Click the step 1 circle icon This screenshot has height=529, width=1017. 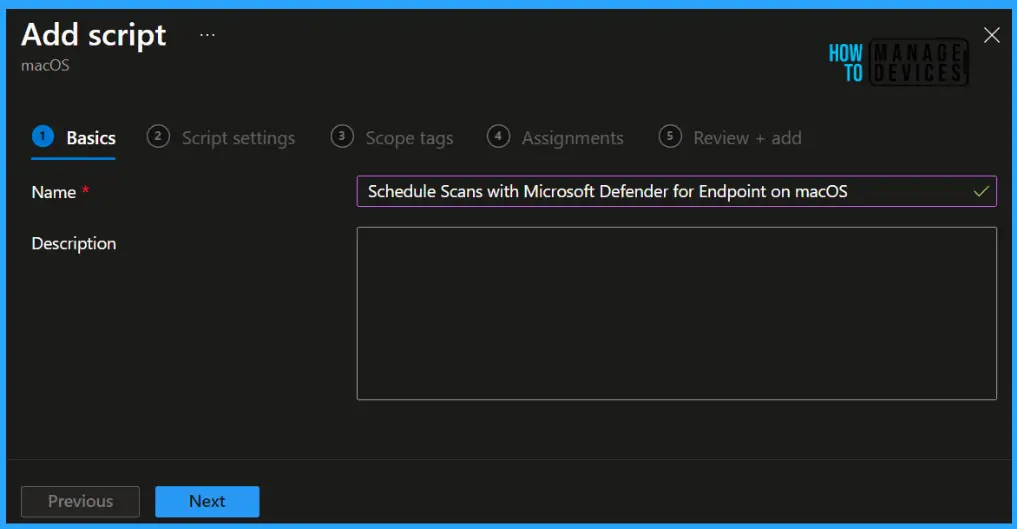tap(43, 136)
